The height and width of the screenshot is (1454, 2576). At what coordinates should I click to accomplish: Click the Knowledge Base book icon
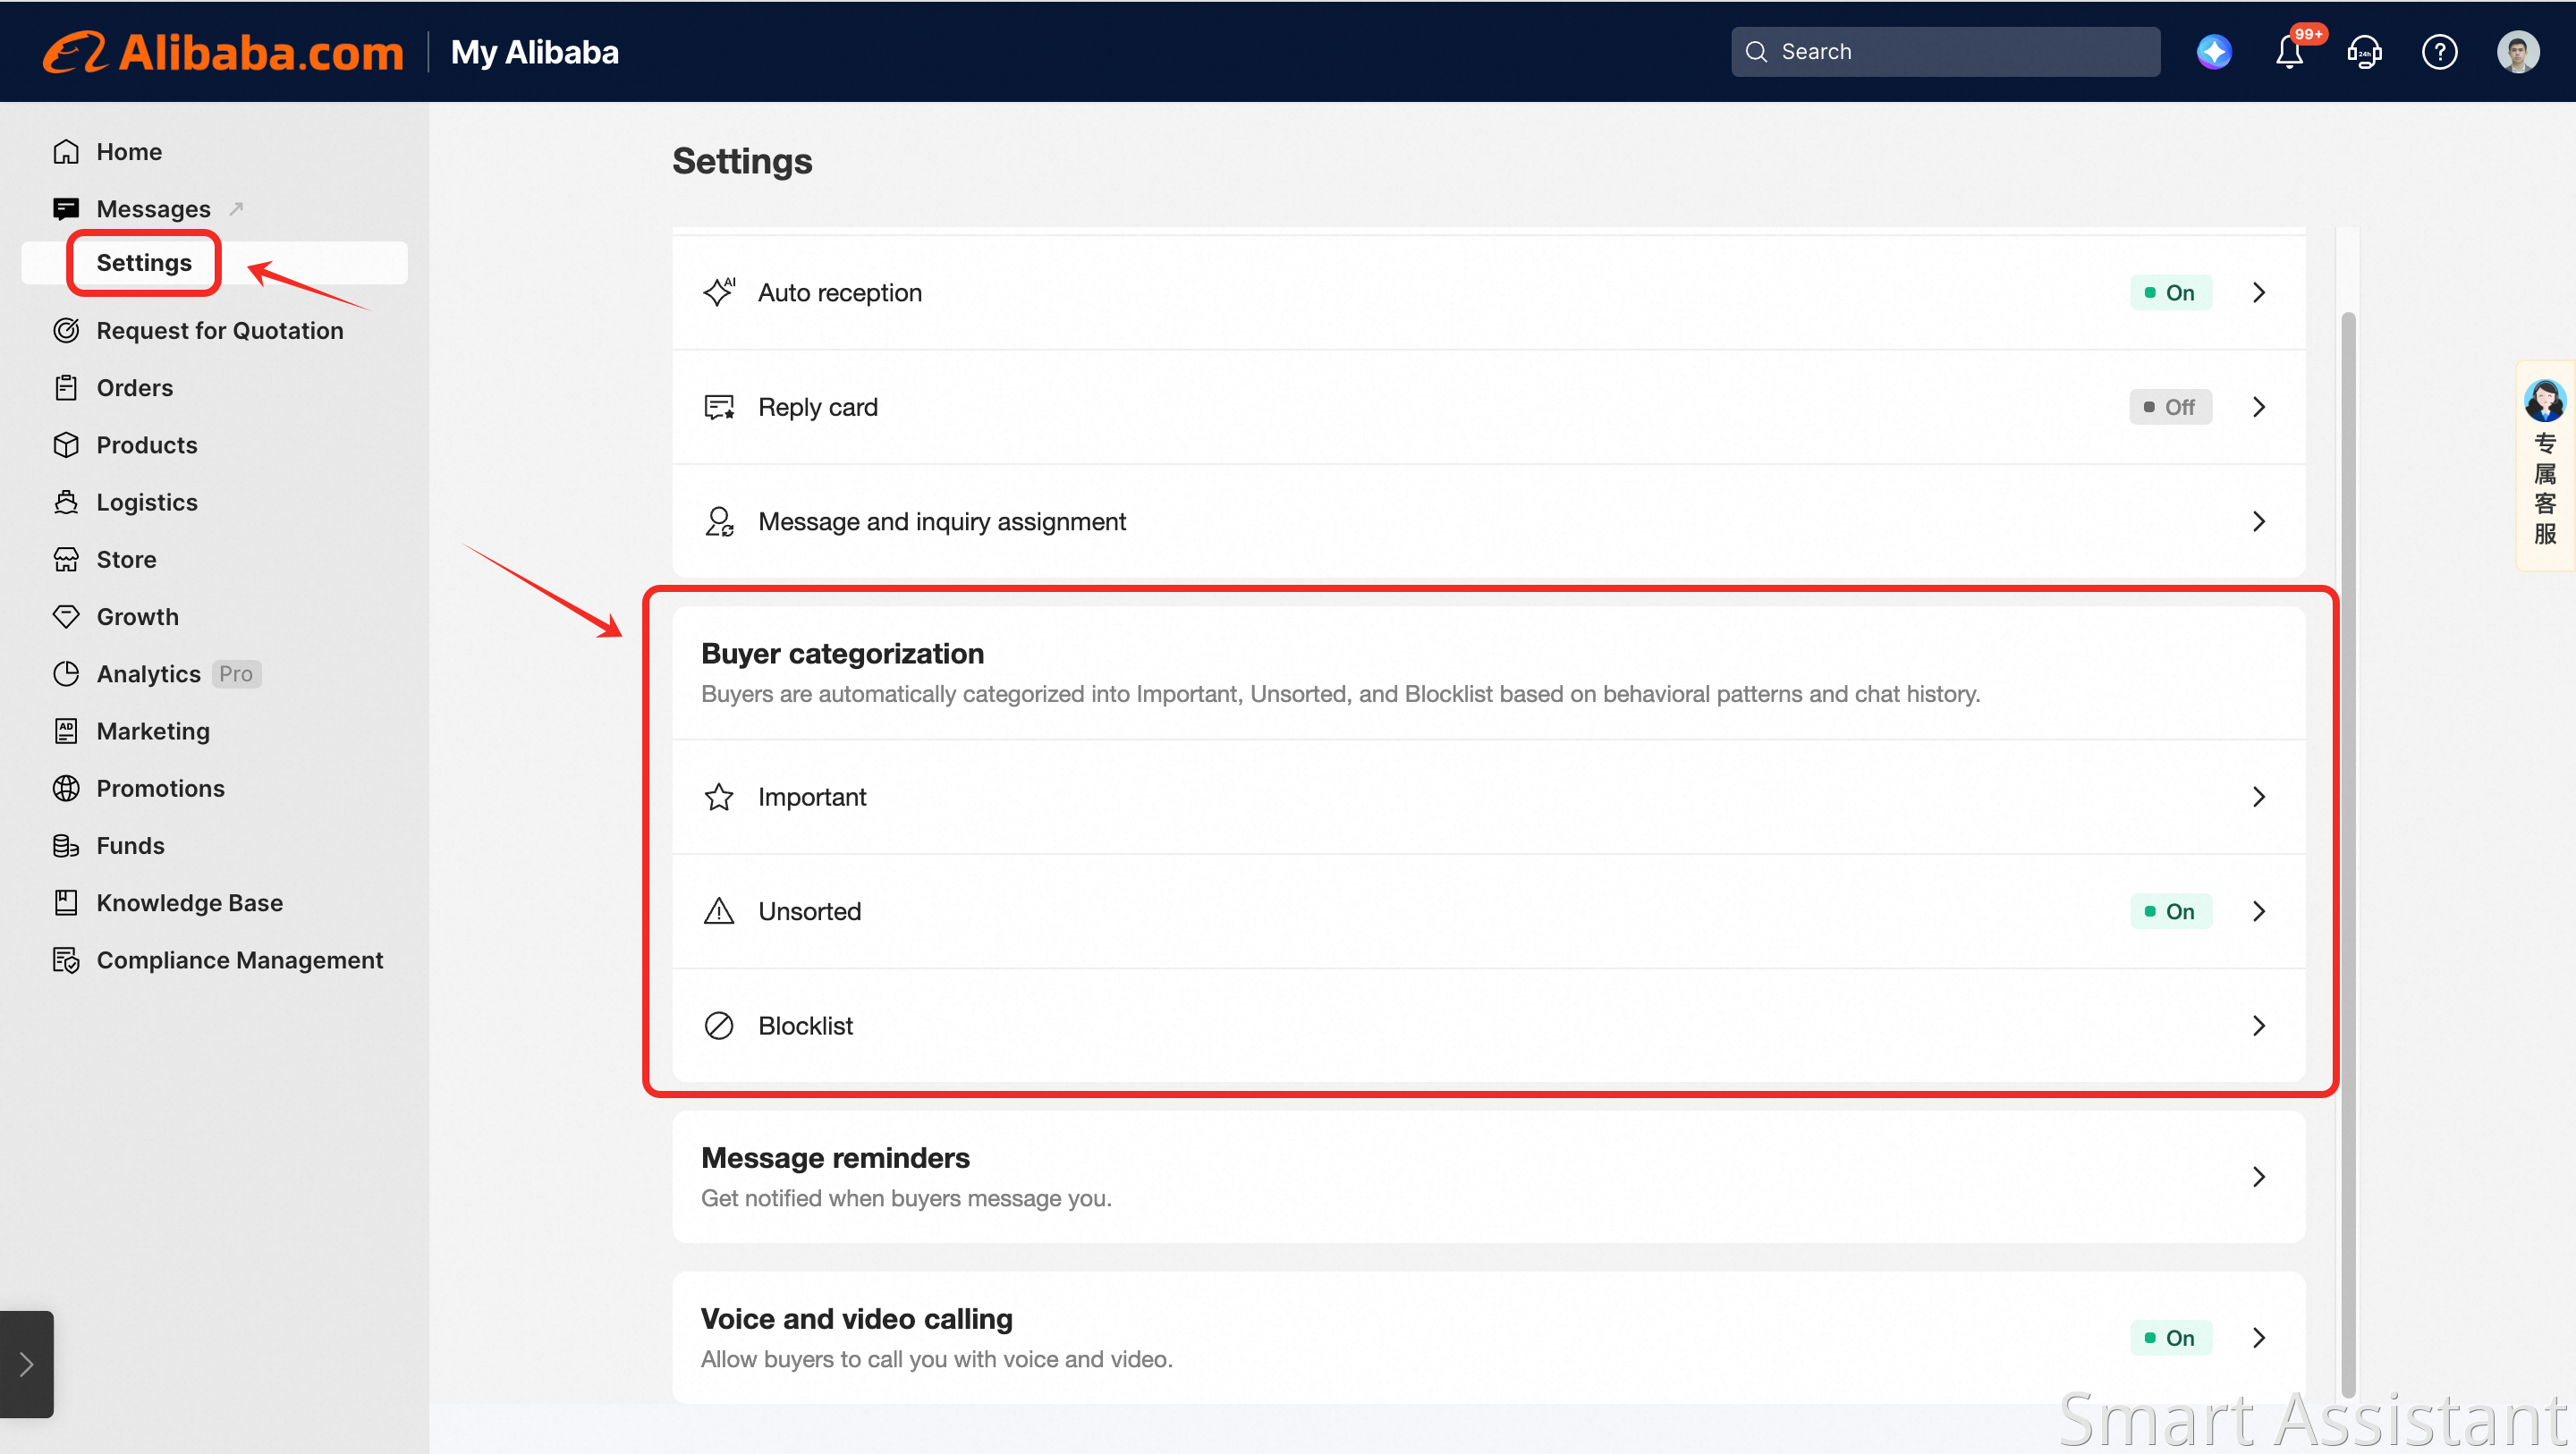click(x=66, y=903)
